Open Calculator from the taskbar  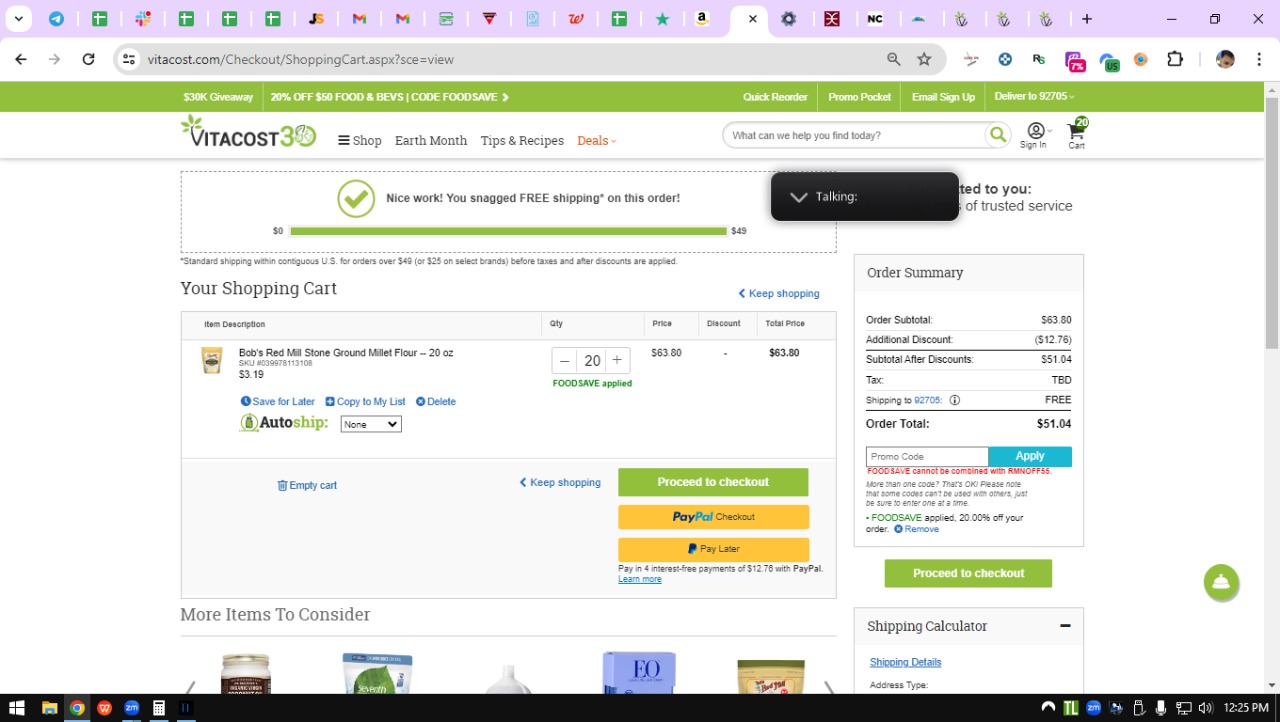pyautogui.click(x=158, y=708)
